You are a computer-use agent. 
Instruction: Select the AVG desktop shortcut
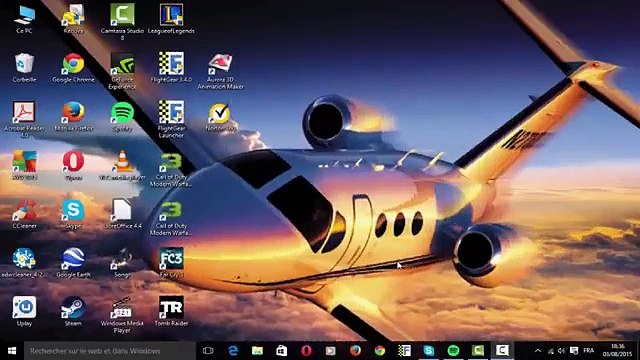tap(24, 165)
